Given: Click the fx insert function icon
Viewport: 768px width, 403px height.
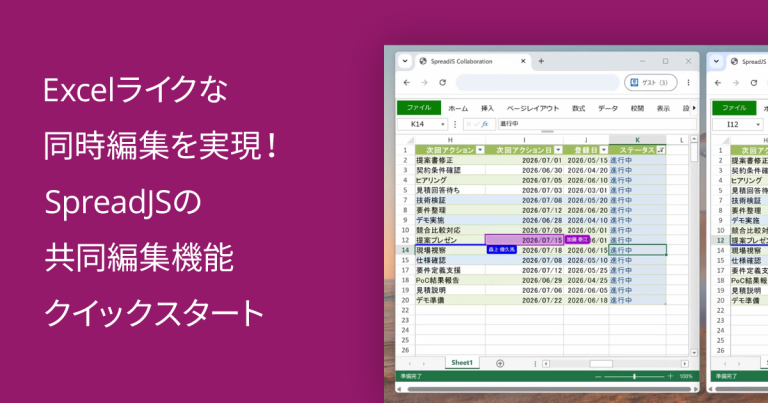Looking at the screenshot, I should click(x=485, y=124).
